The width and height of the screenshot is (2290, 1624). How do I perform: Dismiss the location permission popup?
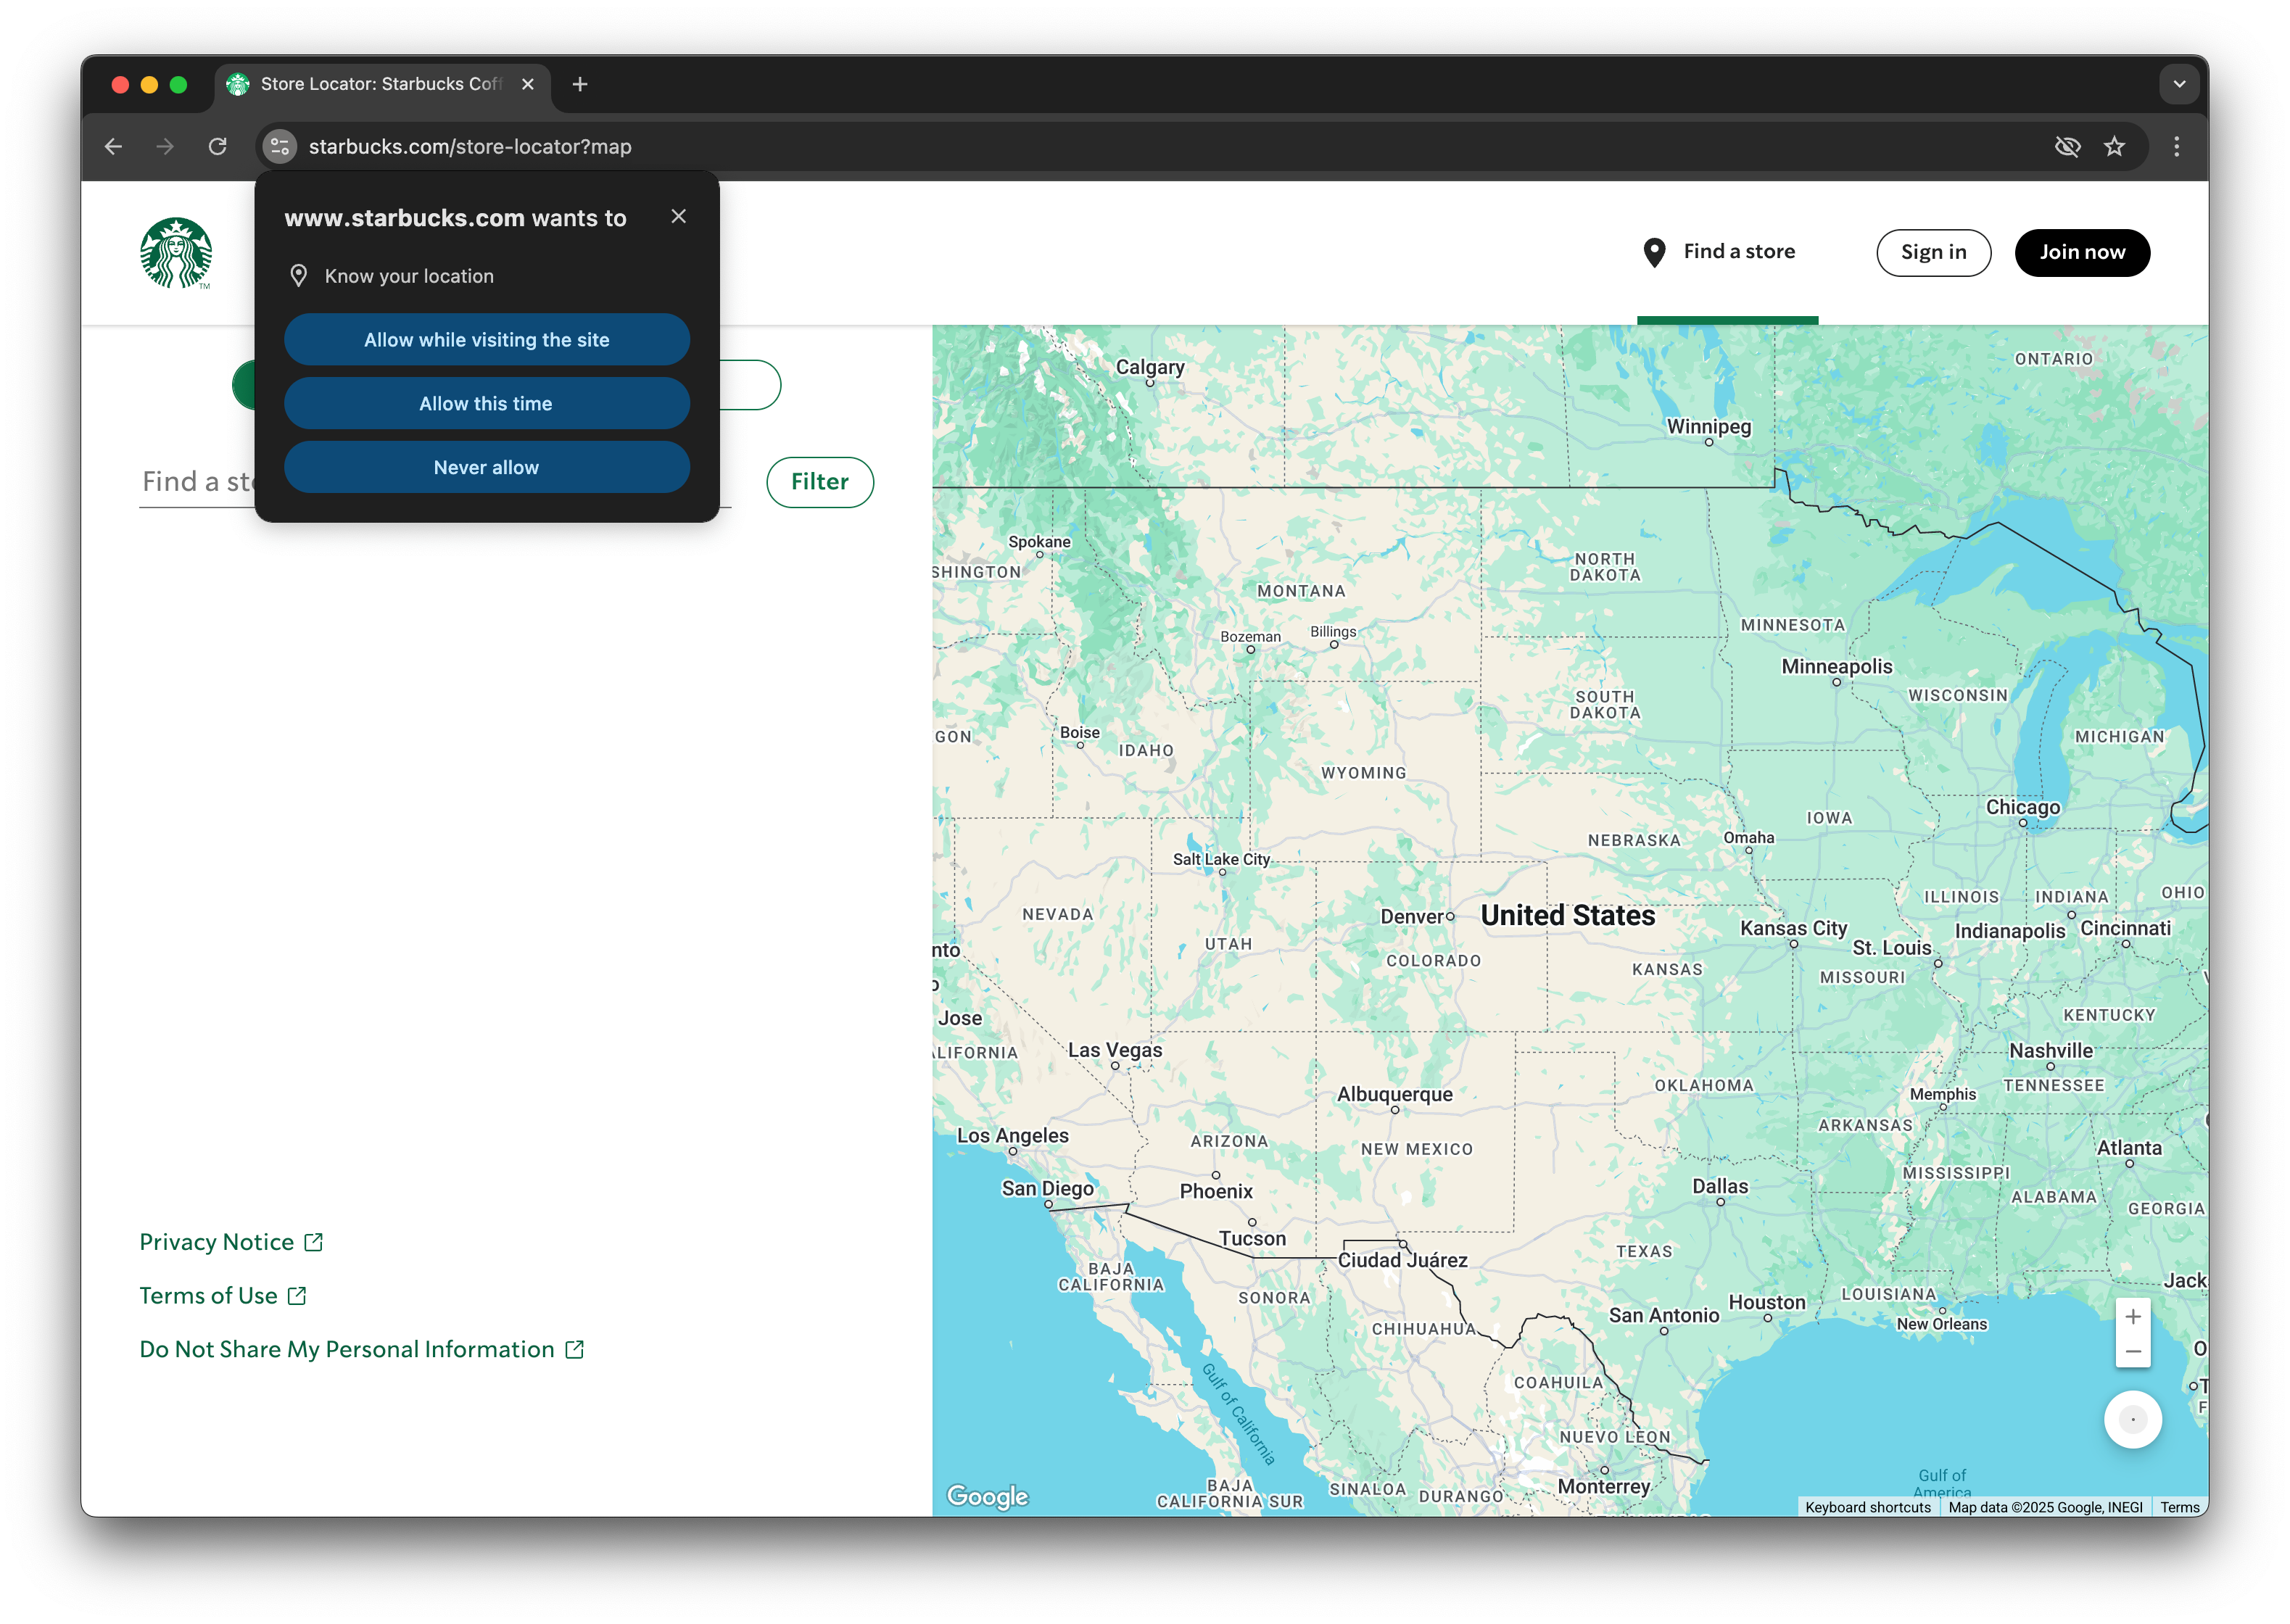click(679, 216)
